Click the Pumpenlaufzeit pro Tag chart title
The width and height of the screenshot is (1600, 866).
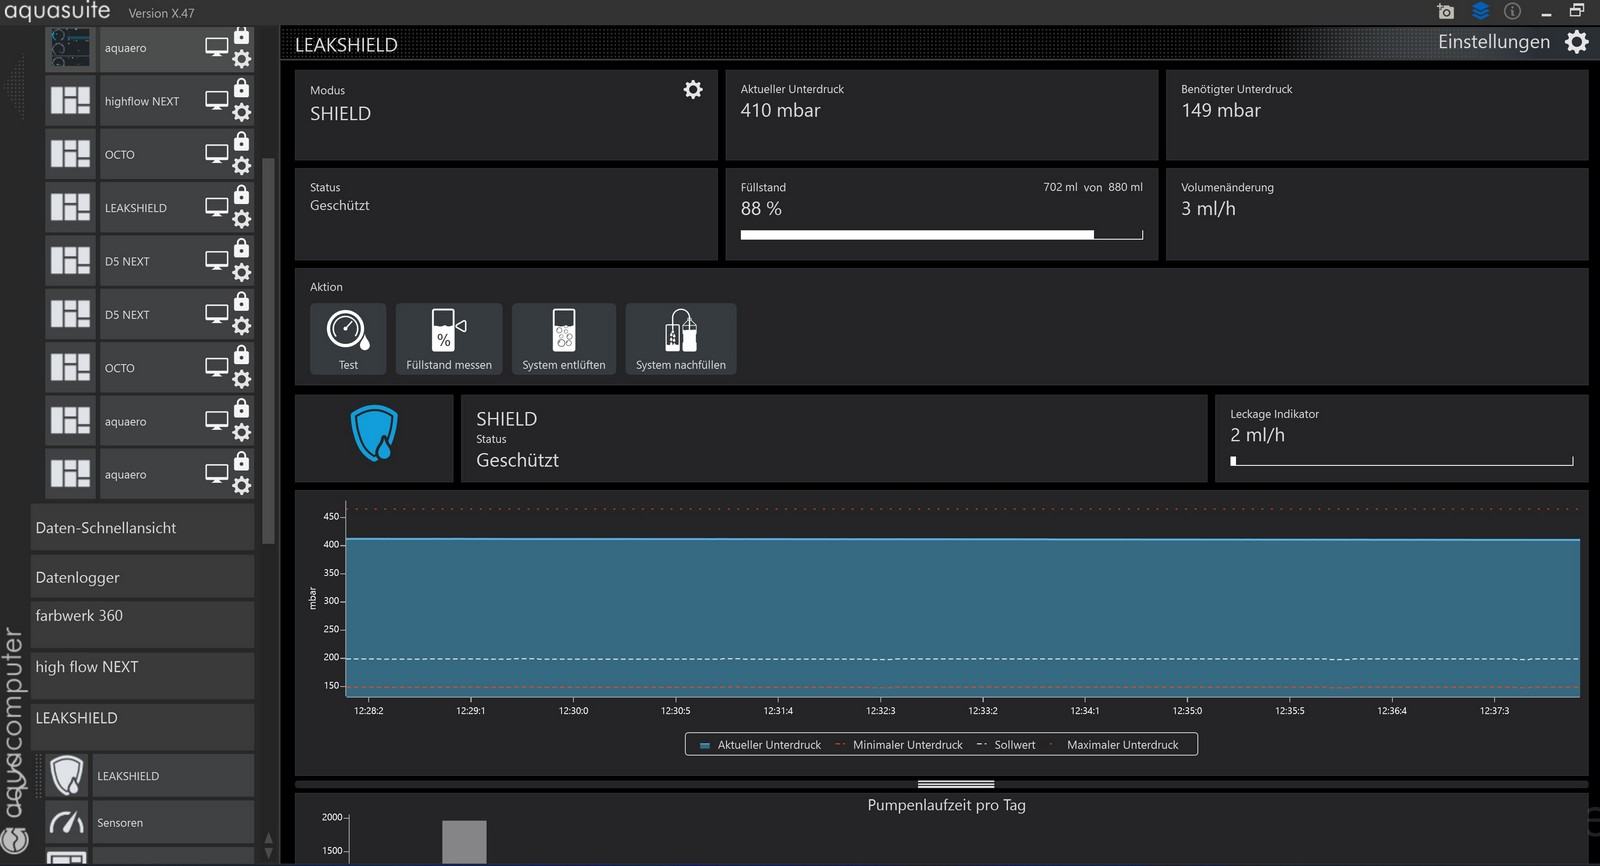[946, 805]
